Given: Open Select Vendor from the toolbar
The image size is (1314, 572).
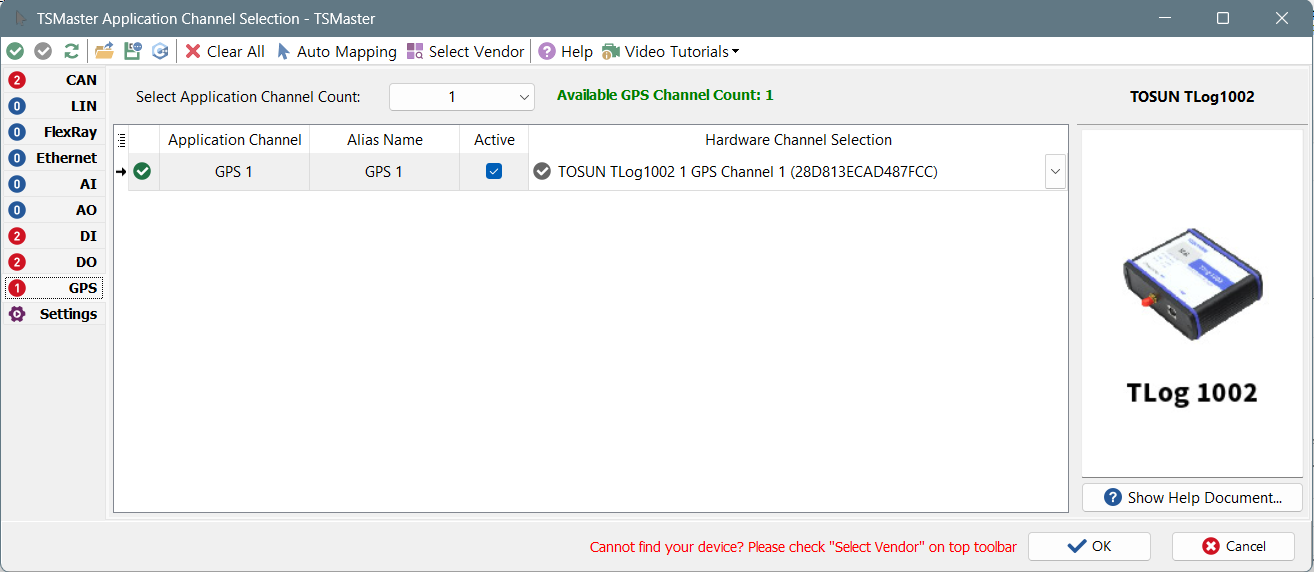Looking at the screenshot, I should 465,51.
